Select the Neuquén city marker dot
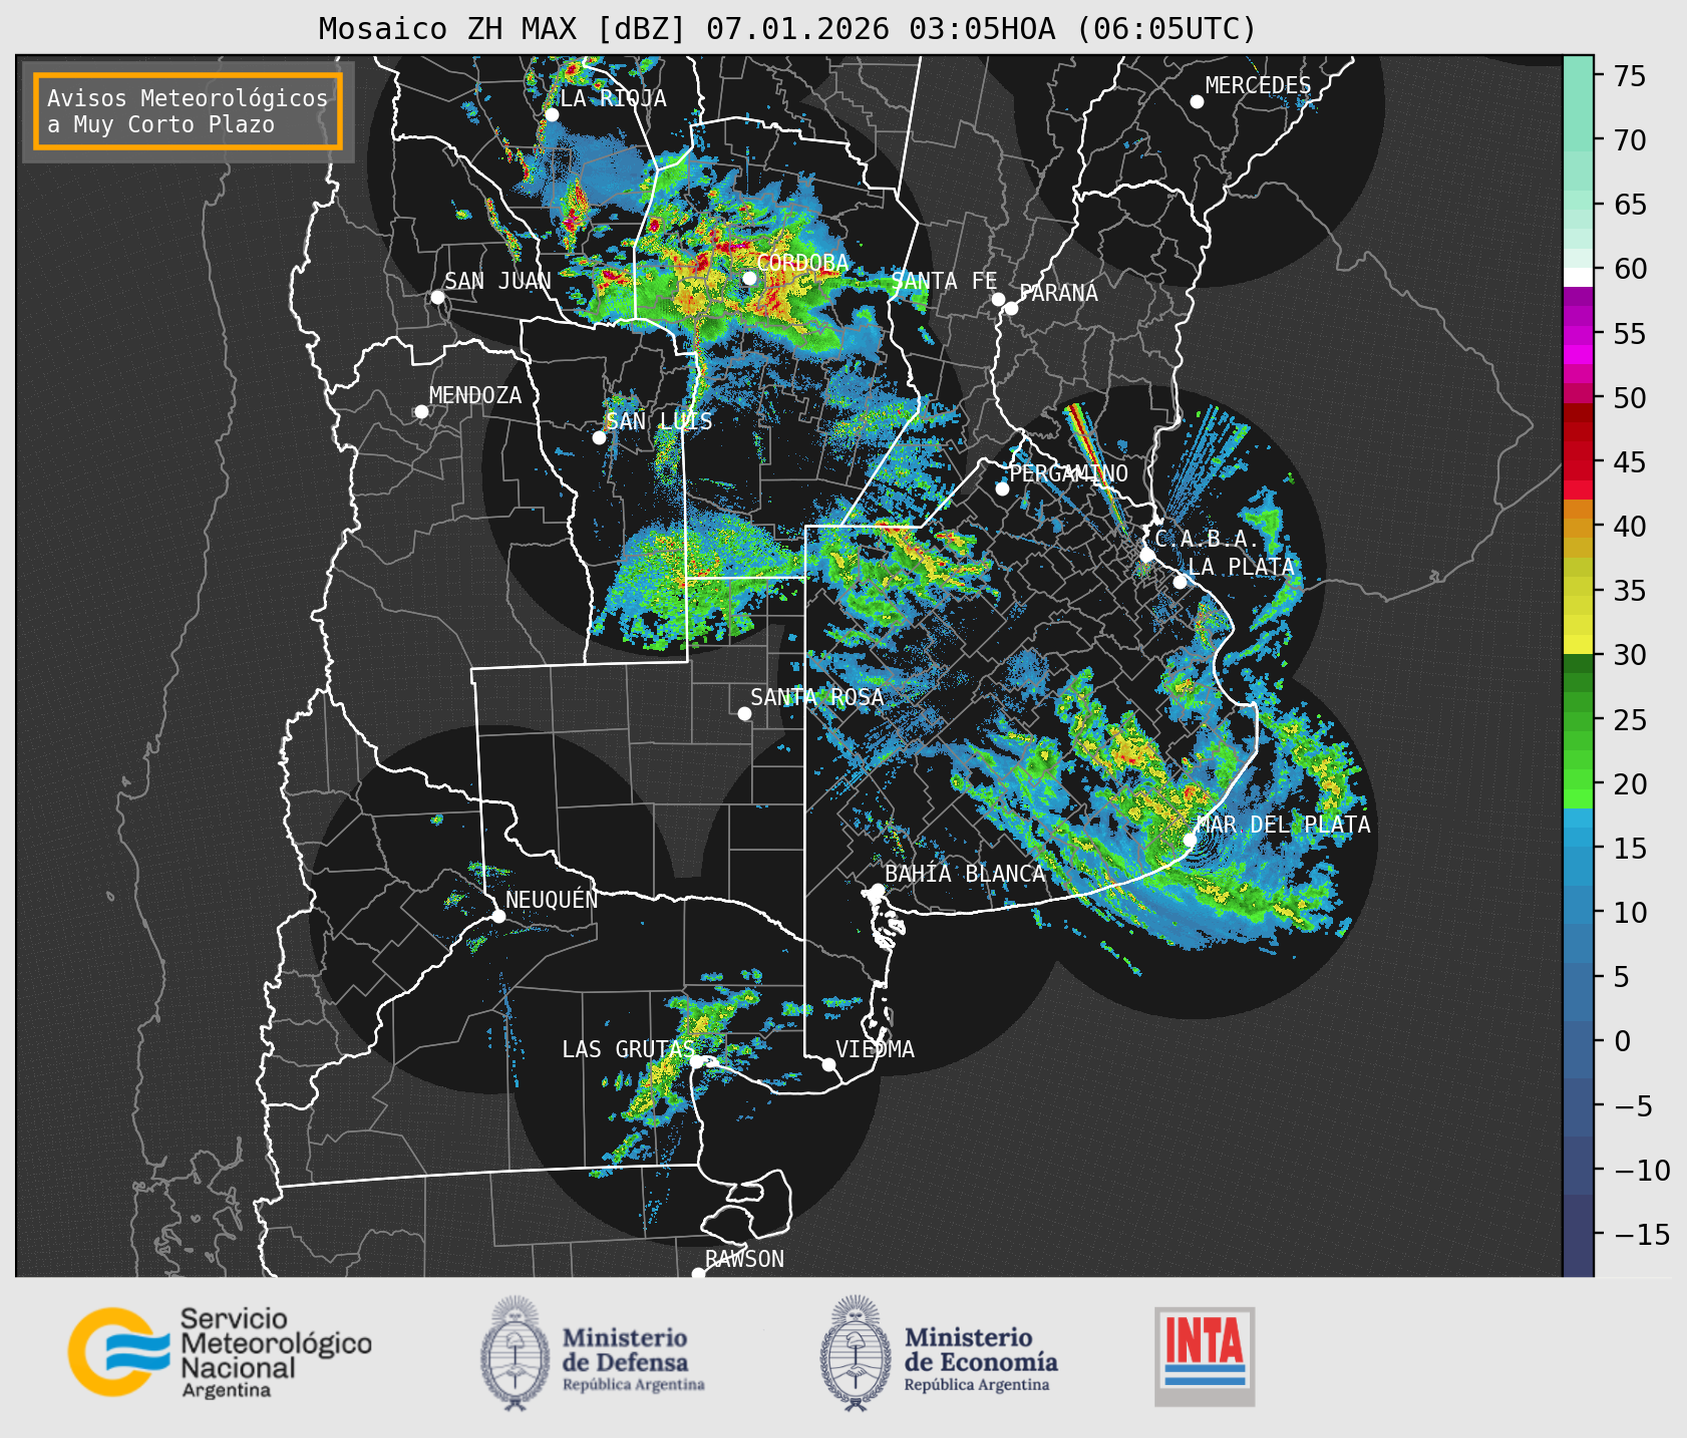The image size is (1687, 1438). (498, 916)
